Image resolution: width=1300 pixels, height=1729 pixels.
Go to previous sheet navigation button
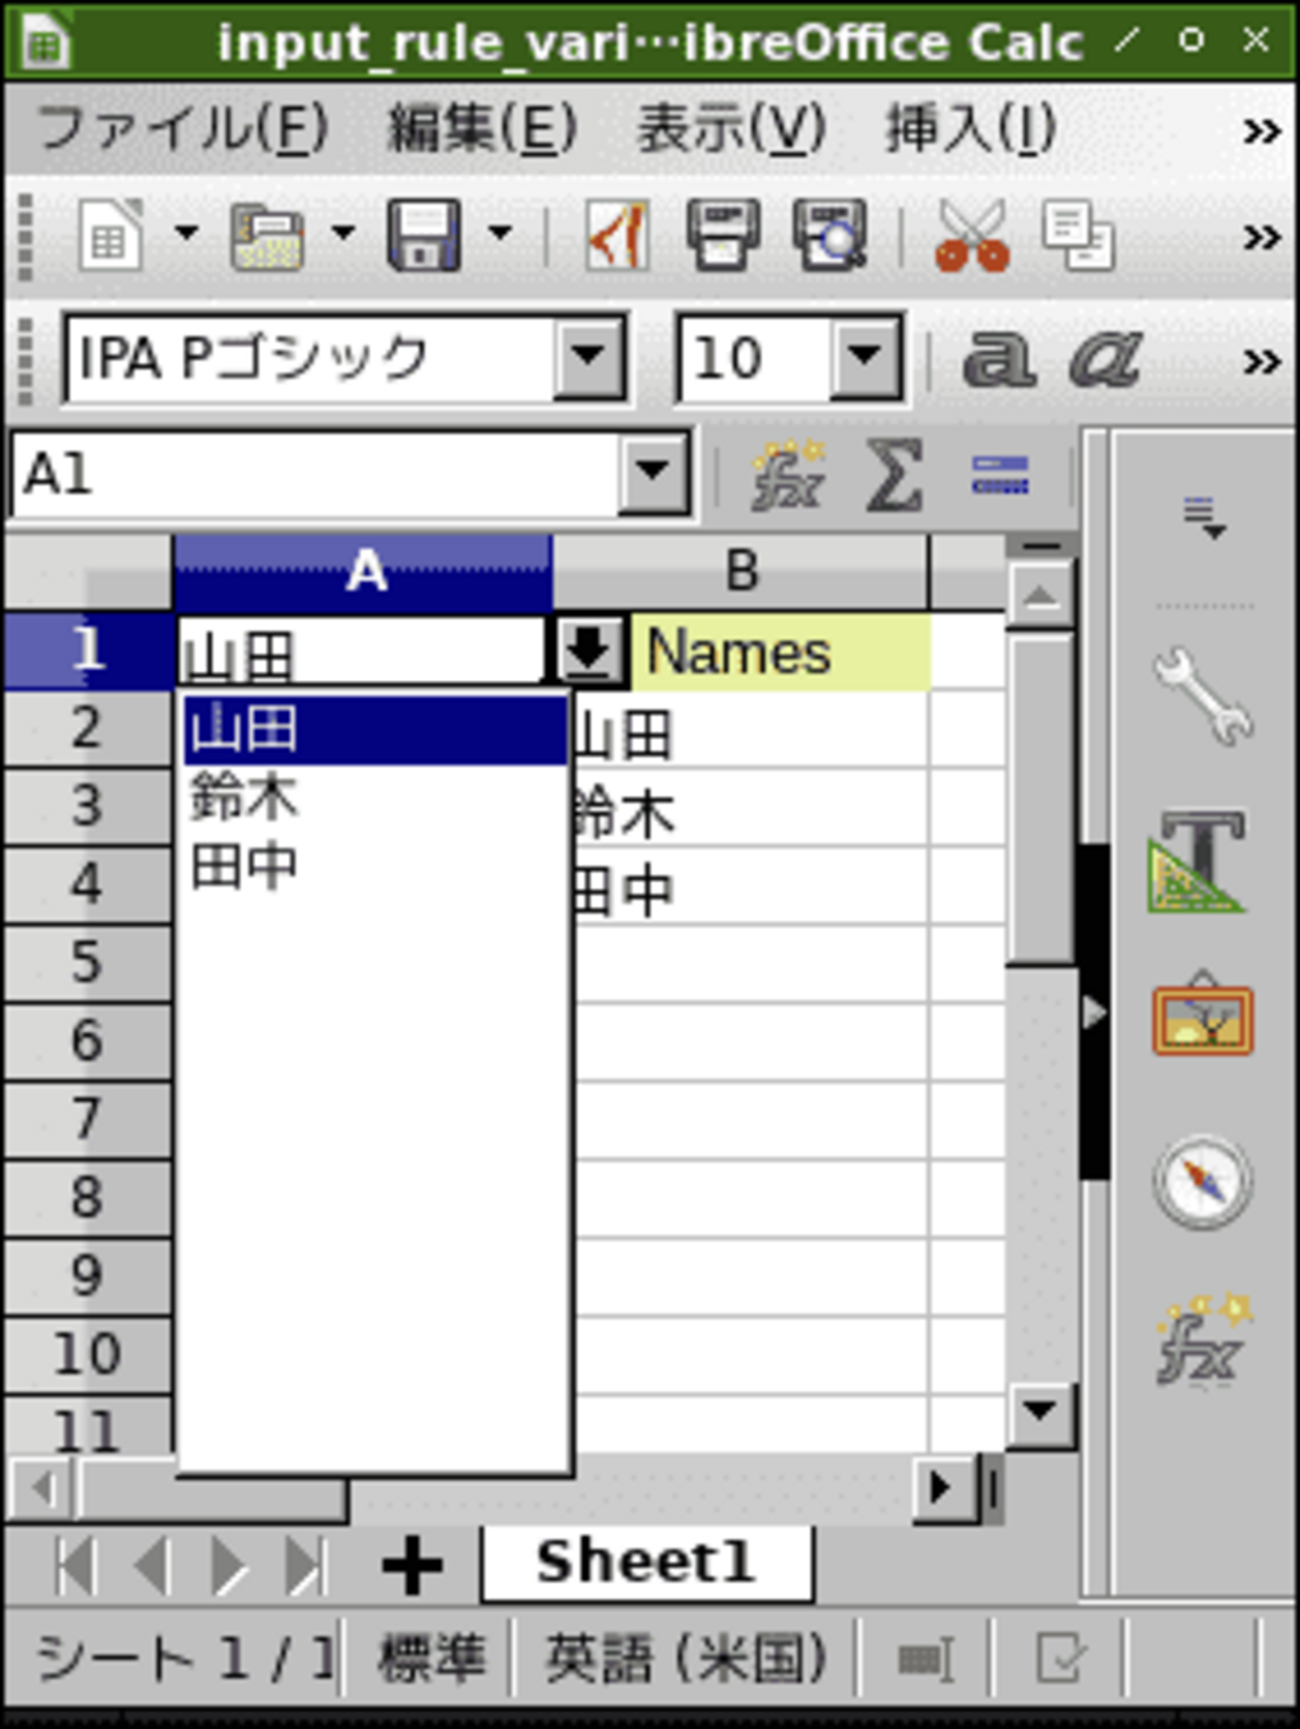152,1565
